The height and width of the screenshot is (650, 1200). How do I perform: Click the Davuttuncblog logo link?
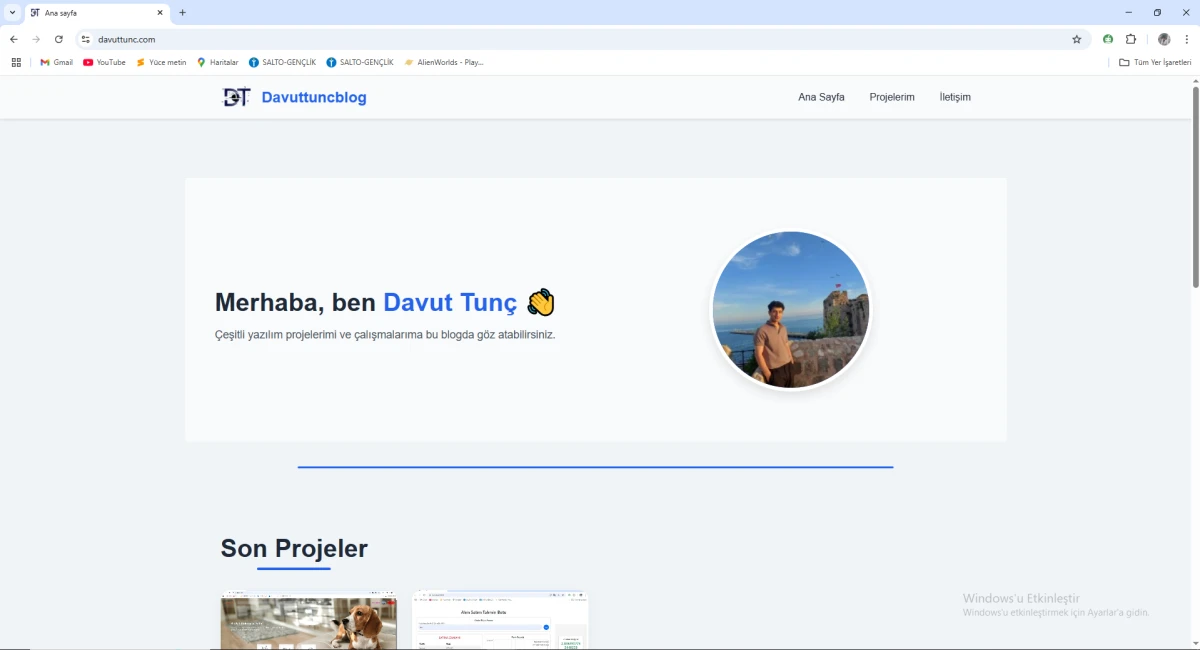tap(294, 97)
